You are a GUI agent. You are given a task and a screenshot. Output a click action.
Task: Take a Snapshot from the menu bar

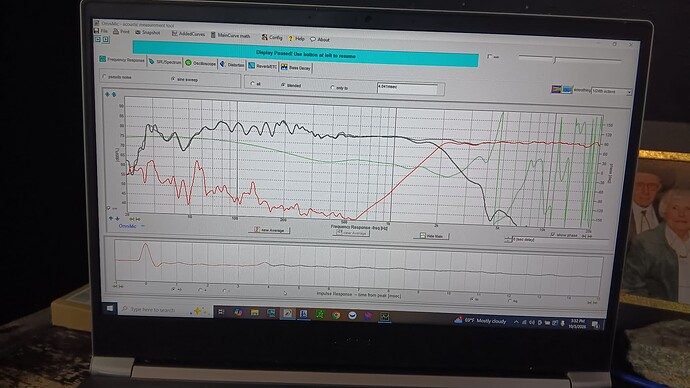[x=147, y=33]
